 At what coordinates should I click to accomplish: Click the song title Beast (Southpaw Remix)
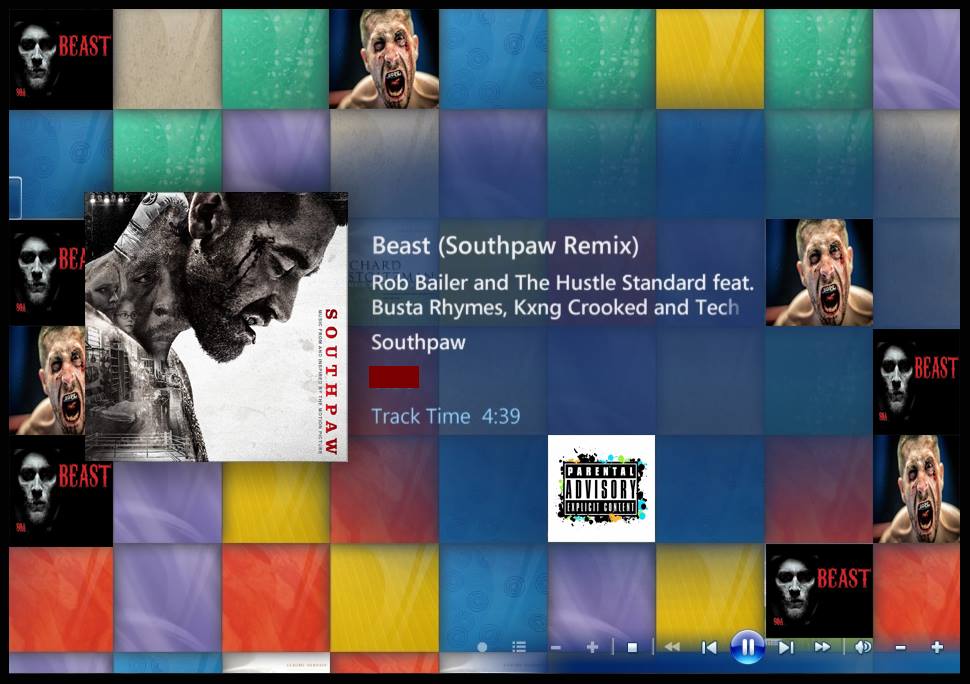pos(505,246)
